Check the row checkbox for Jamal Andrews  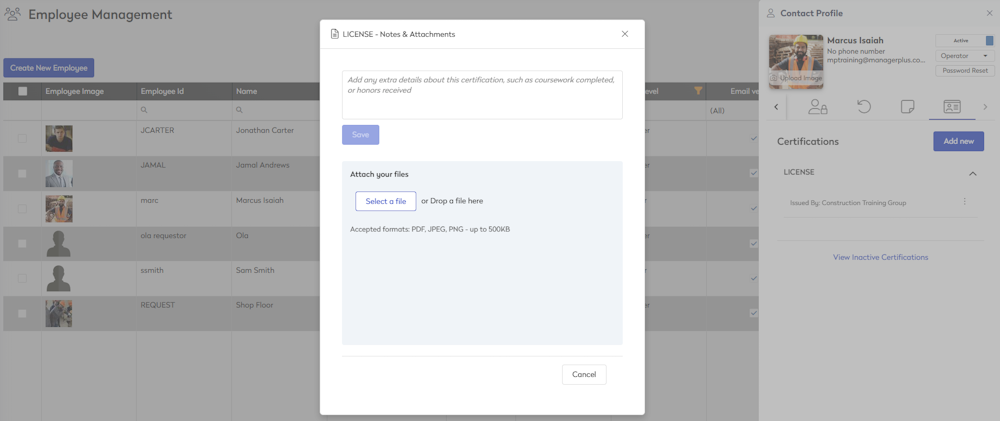[22, 174]
